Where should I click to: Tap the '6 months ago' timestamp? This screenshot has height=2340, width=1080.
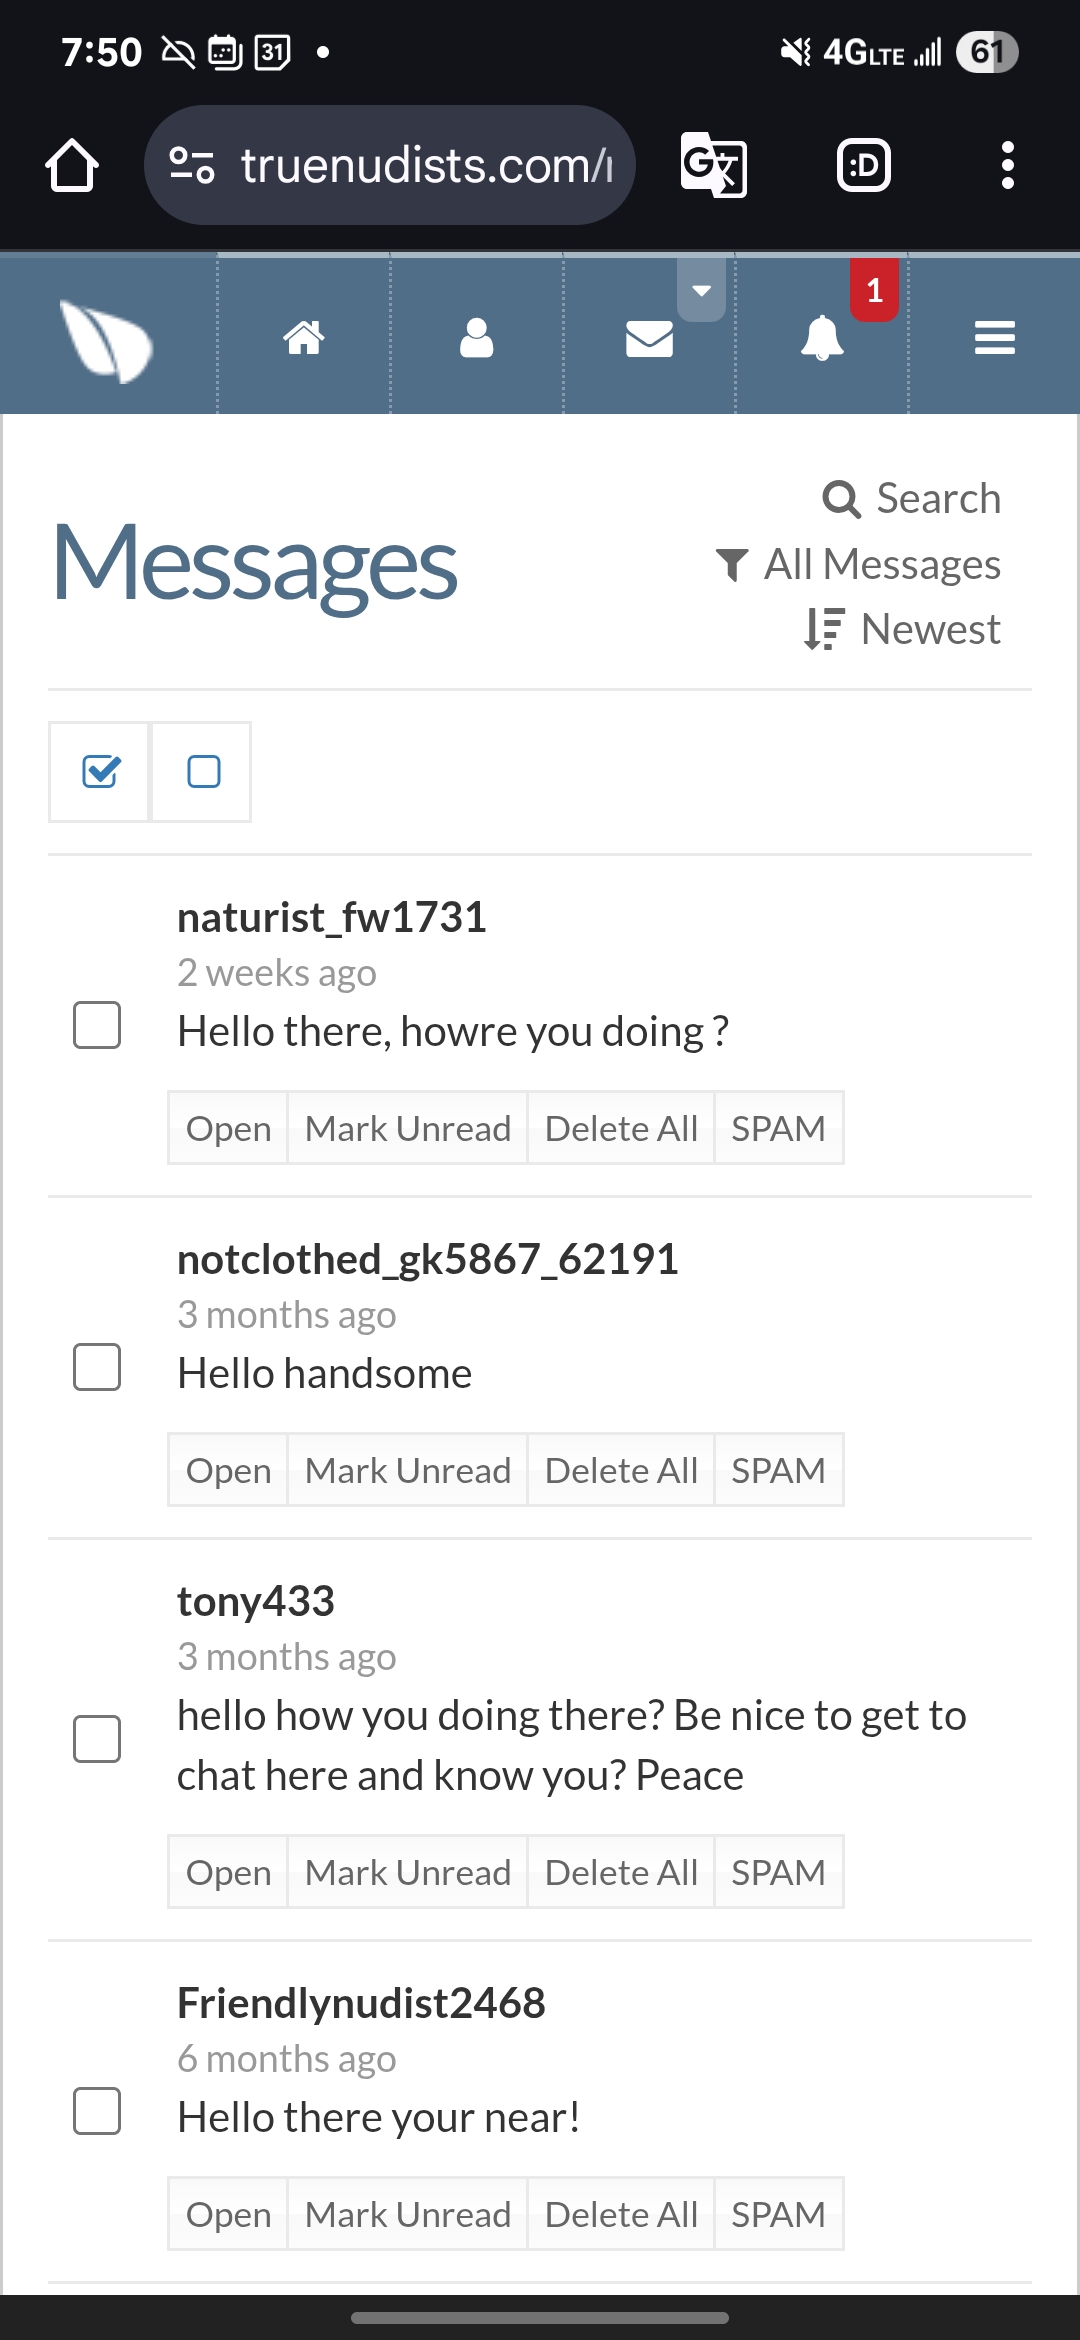pyautogui.click(x=287, y=2058)
